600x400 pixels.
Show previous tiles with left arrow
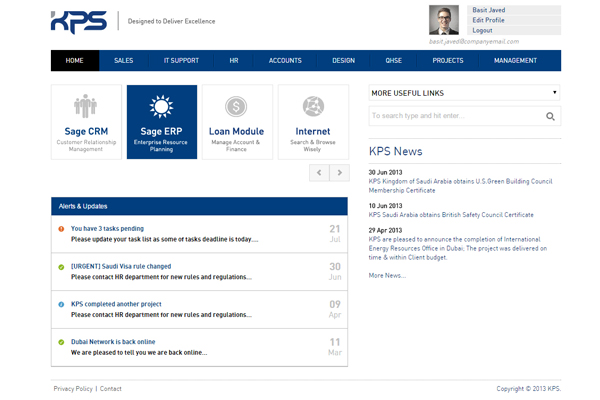319,172
